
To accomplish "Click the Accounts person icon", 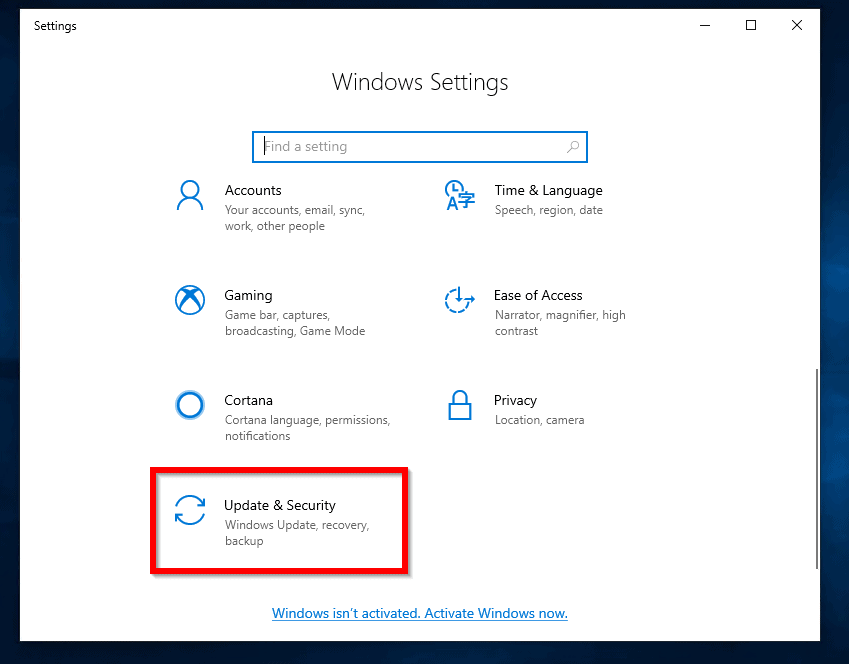I will coord(190,196).
